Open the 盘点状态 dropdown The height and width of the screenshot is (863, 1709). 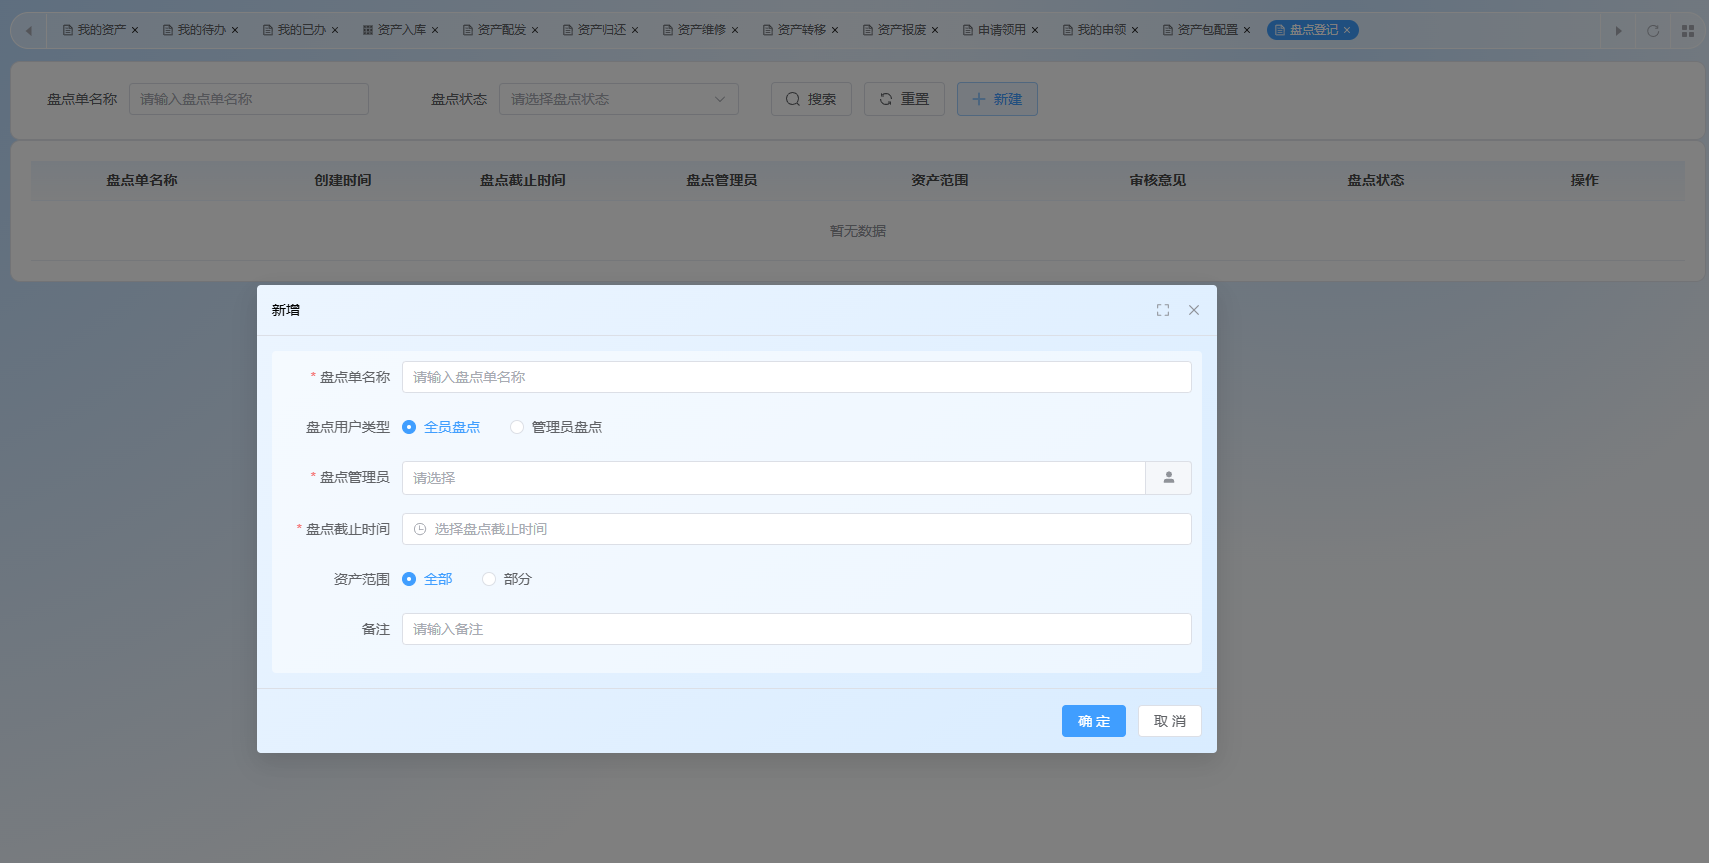pyautogui.click(x=619, y=99)
